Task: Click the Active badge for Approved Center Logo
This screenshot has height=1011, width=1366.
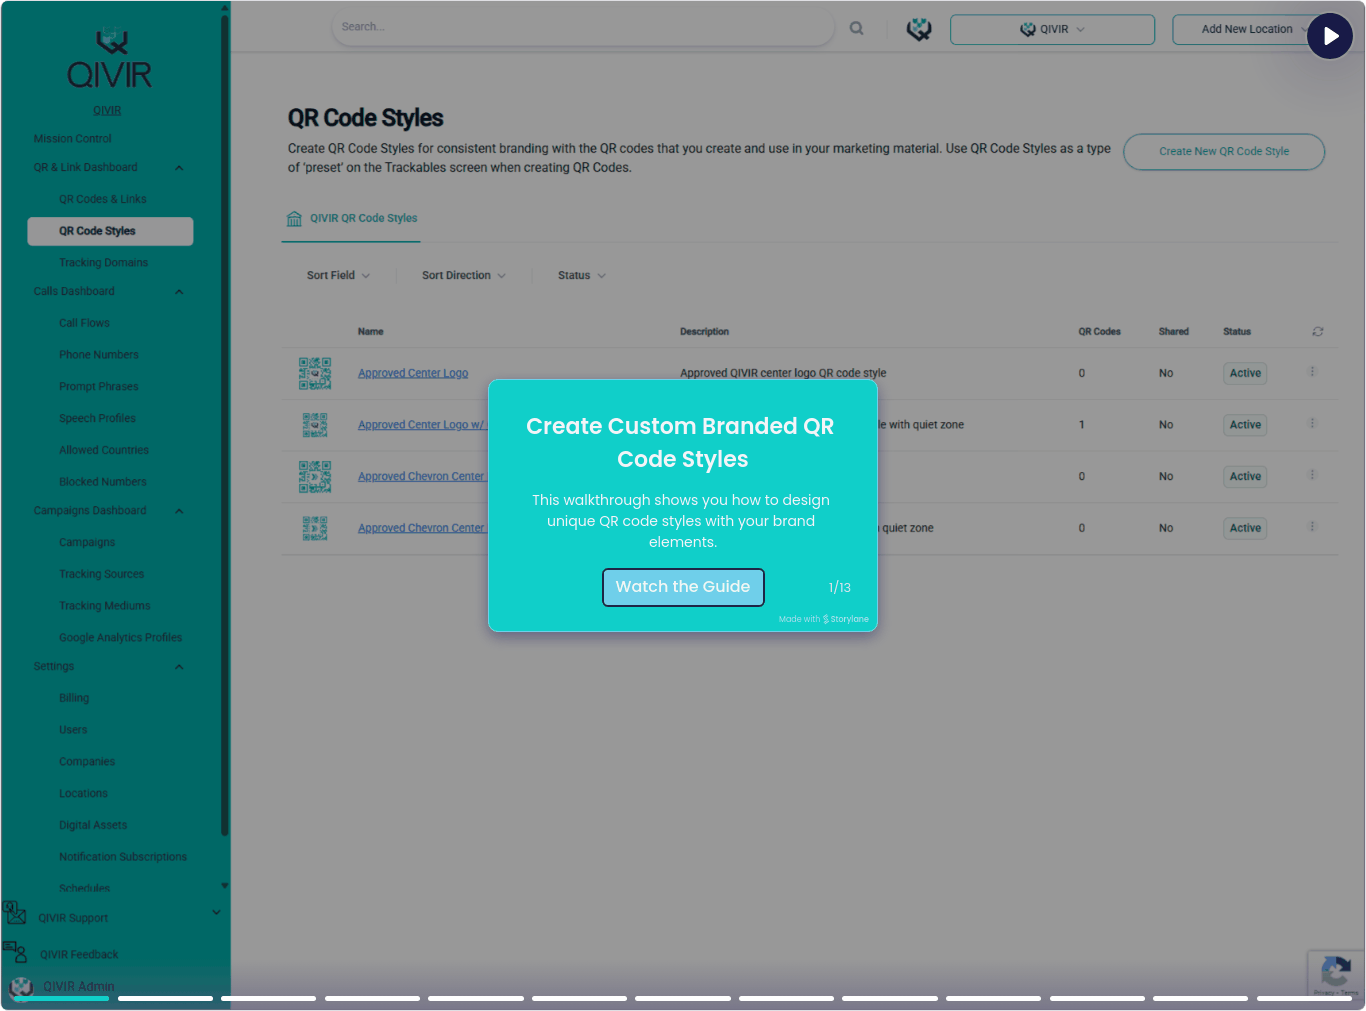Action: 1245,373
